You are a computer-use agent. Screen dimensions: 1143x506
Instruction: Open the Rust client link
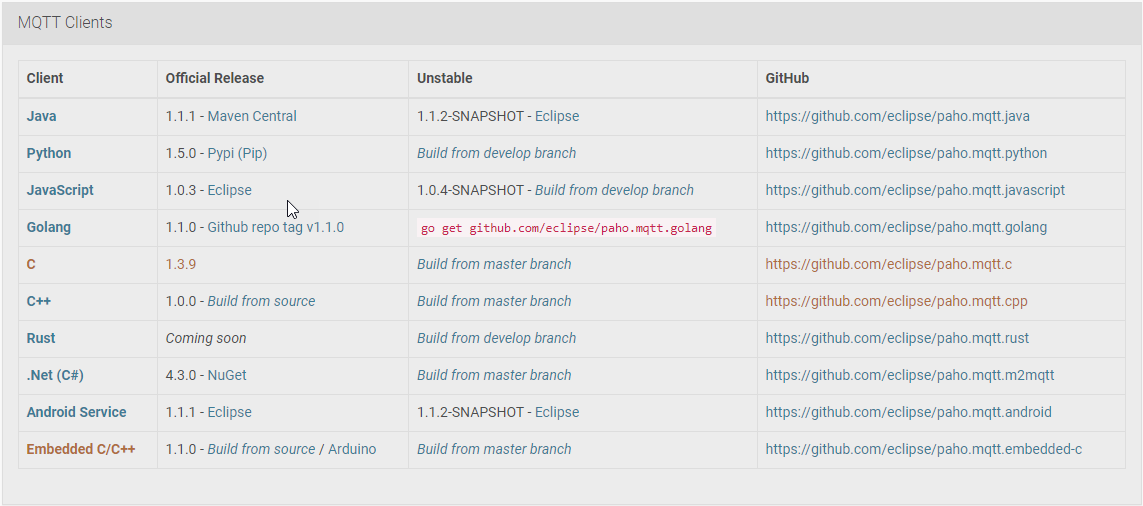click(41, 338)
